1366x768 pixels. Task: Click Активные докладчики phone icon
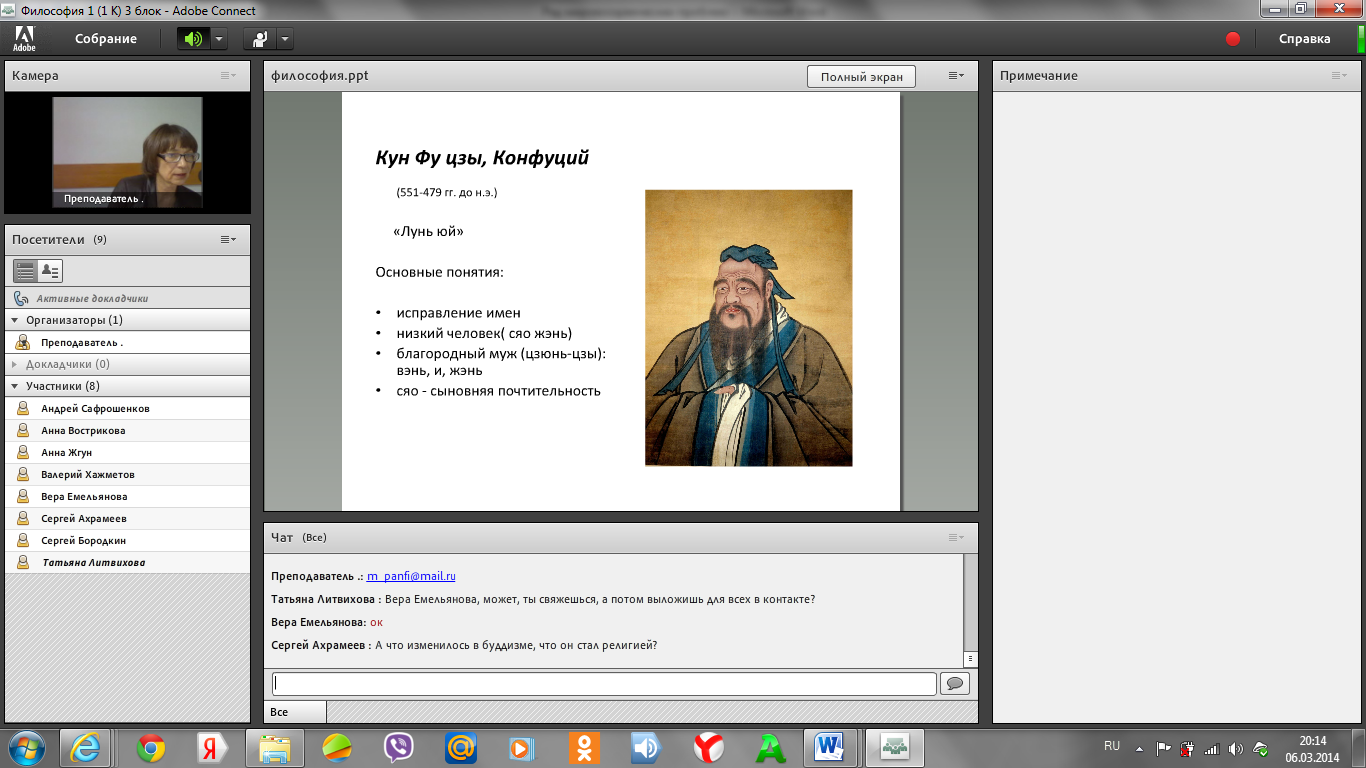tap(22, 298)
